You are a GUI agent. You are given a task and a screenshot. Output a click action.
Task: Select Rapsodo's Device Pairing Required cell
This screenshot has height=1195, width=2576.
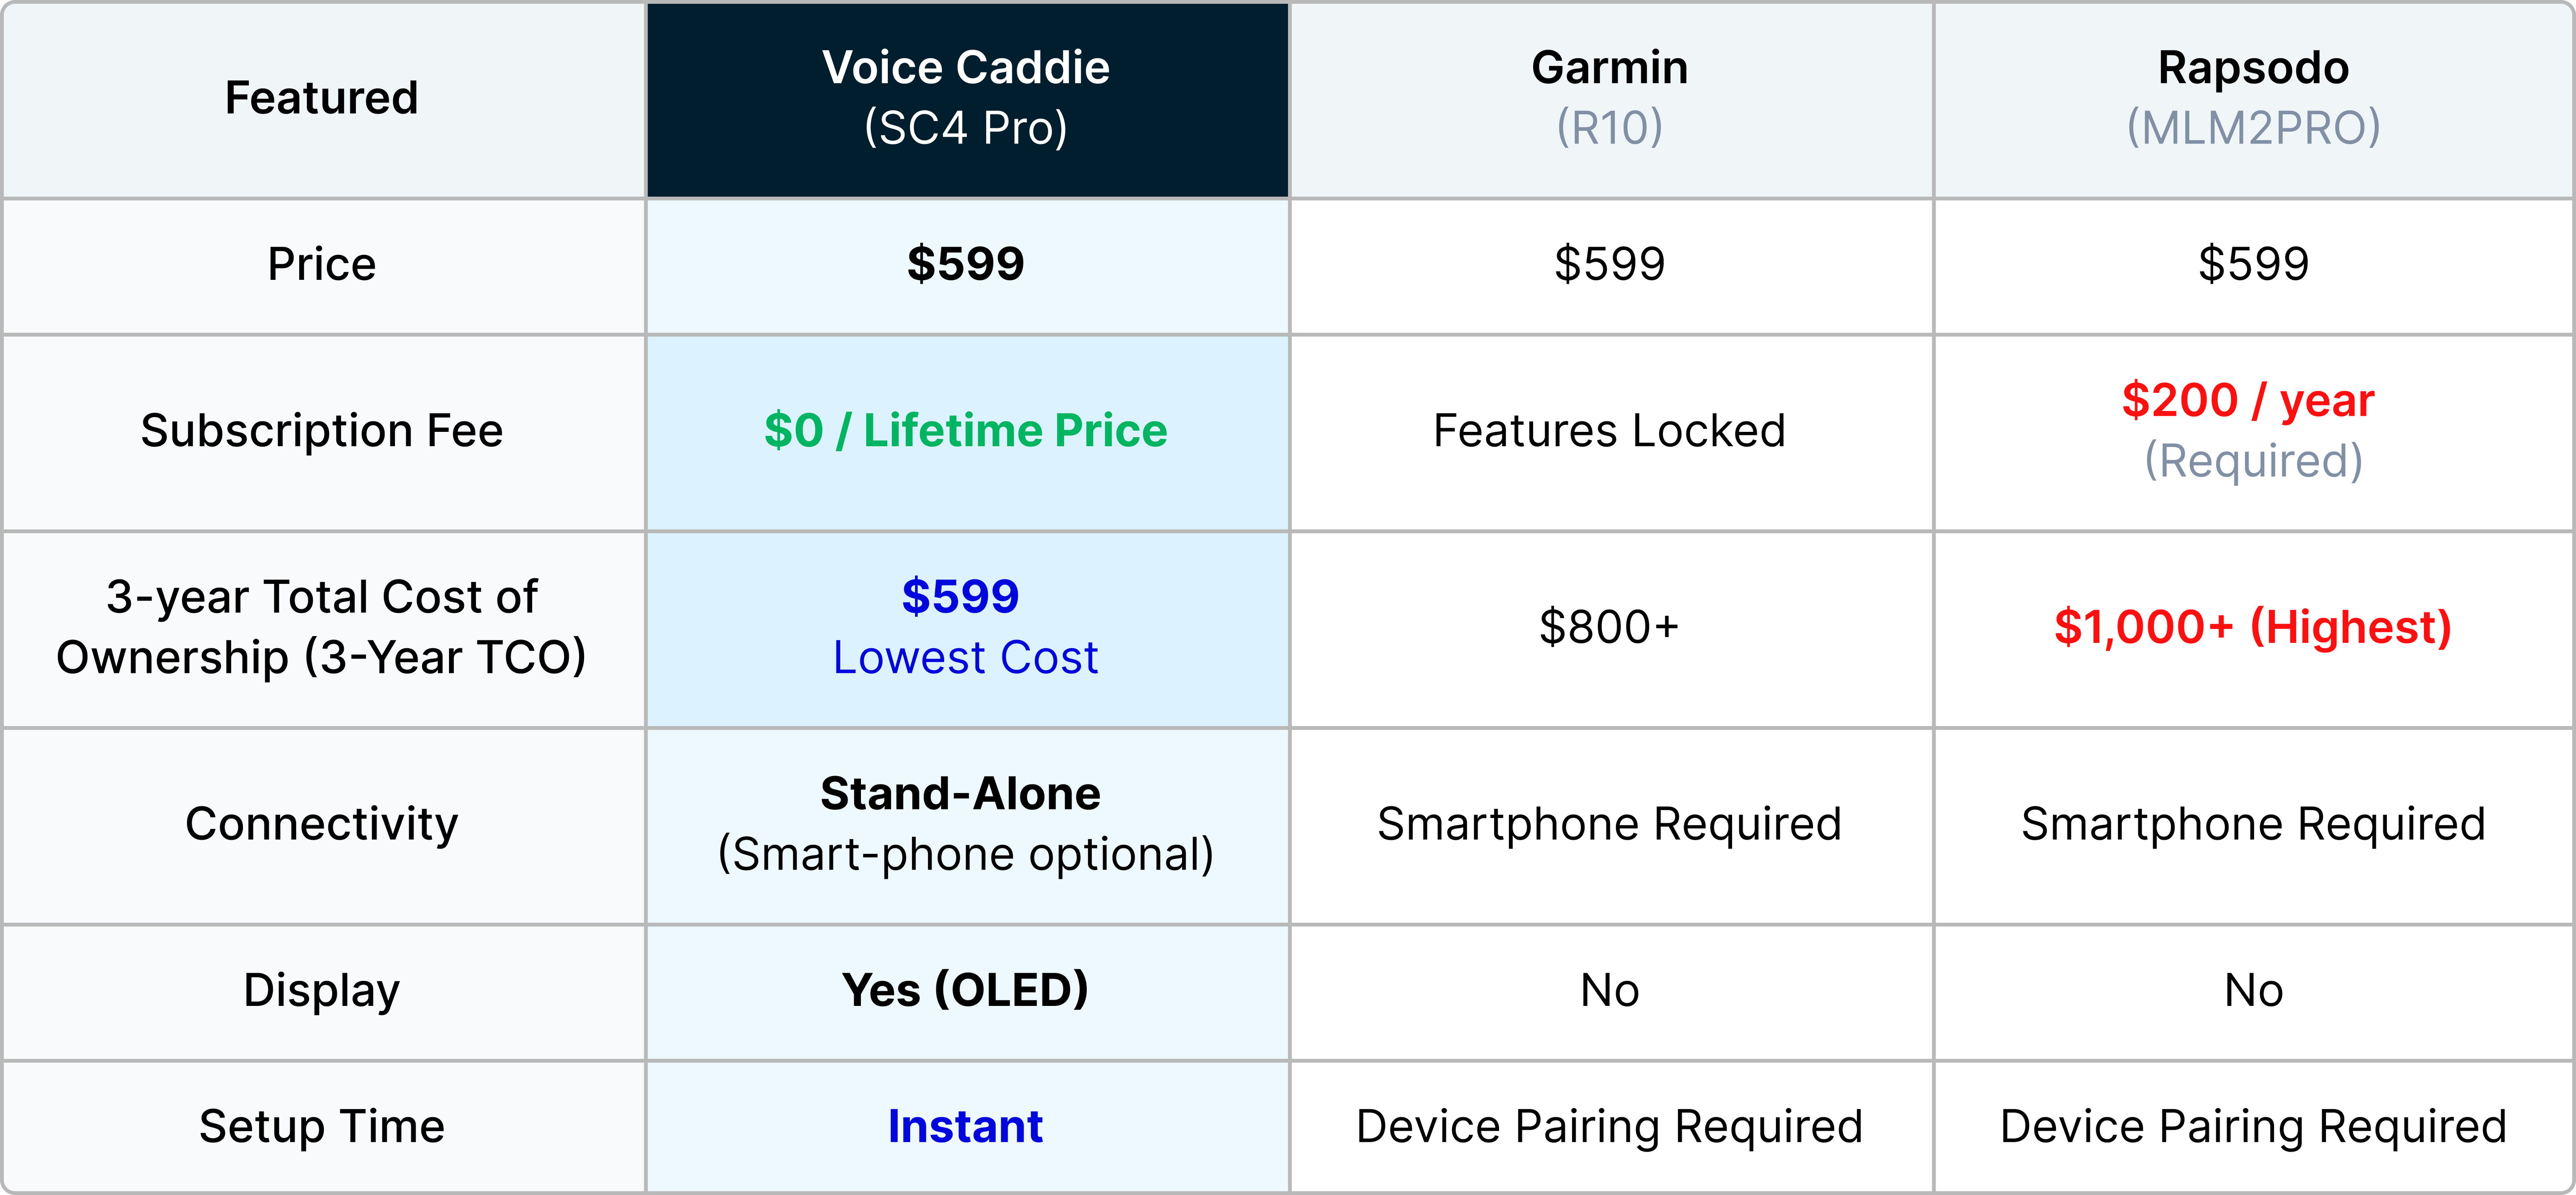click(2253, 1127)
